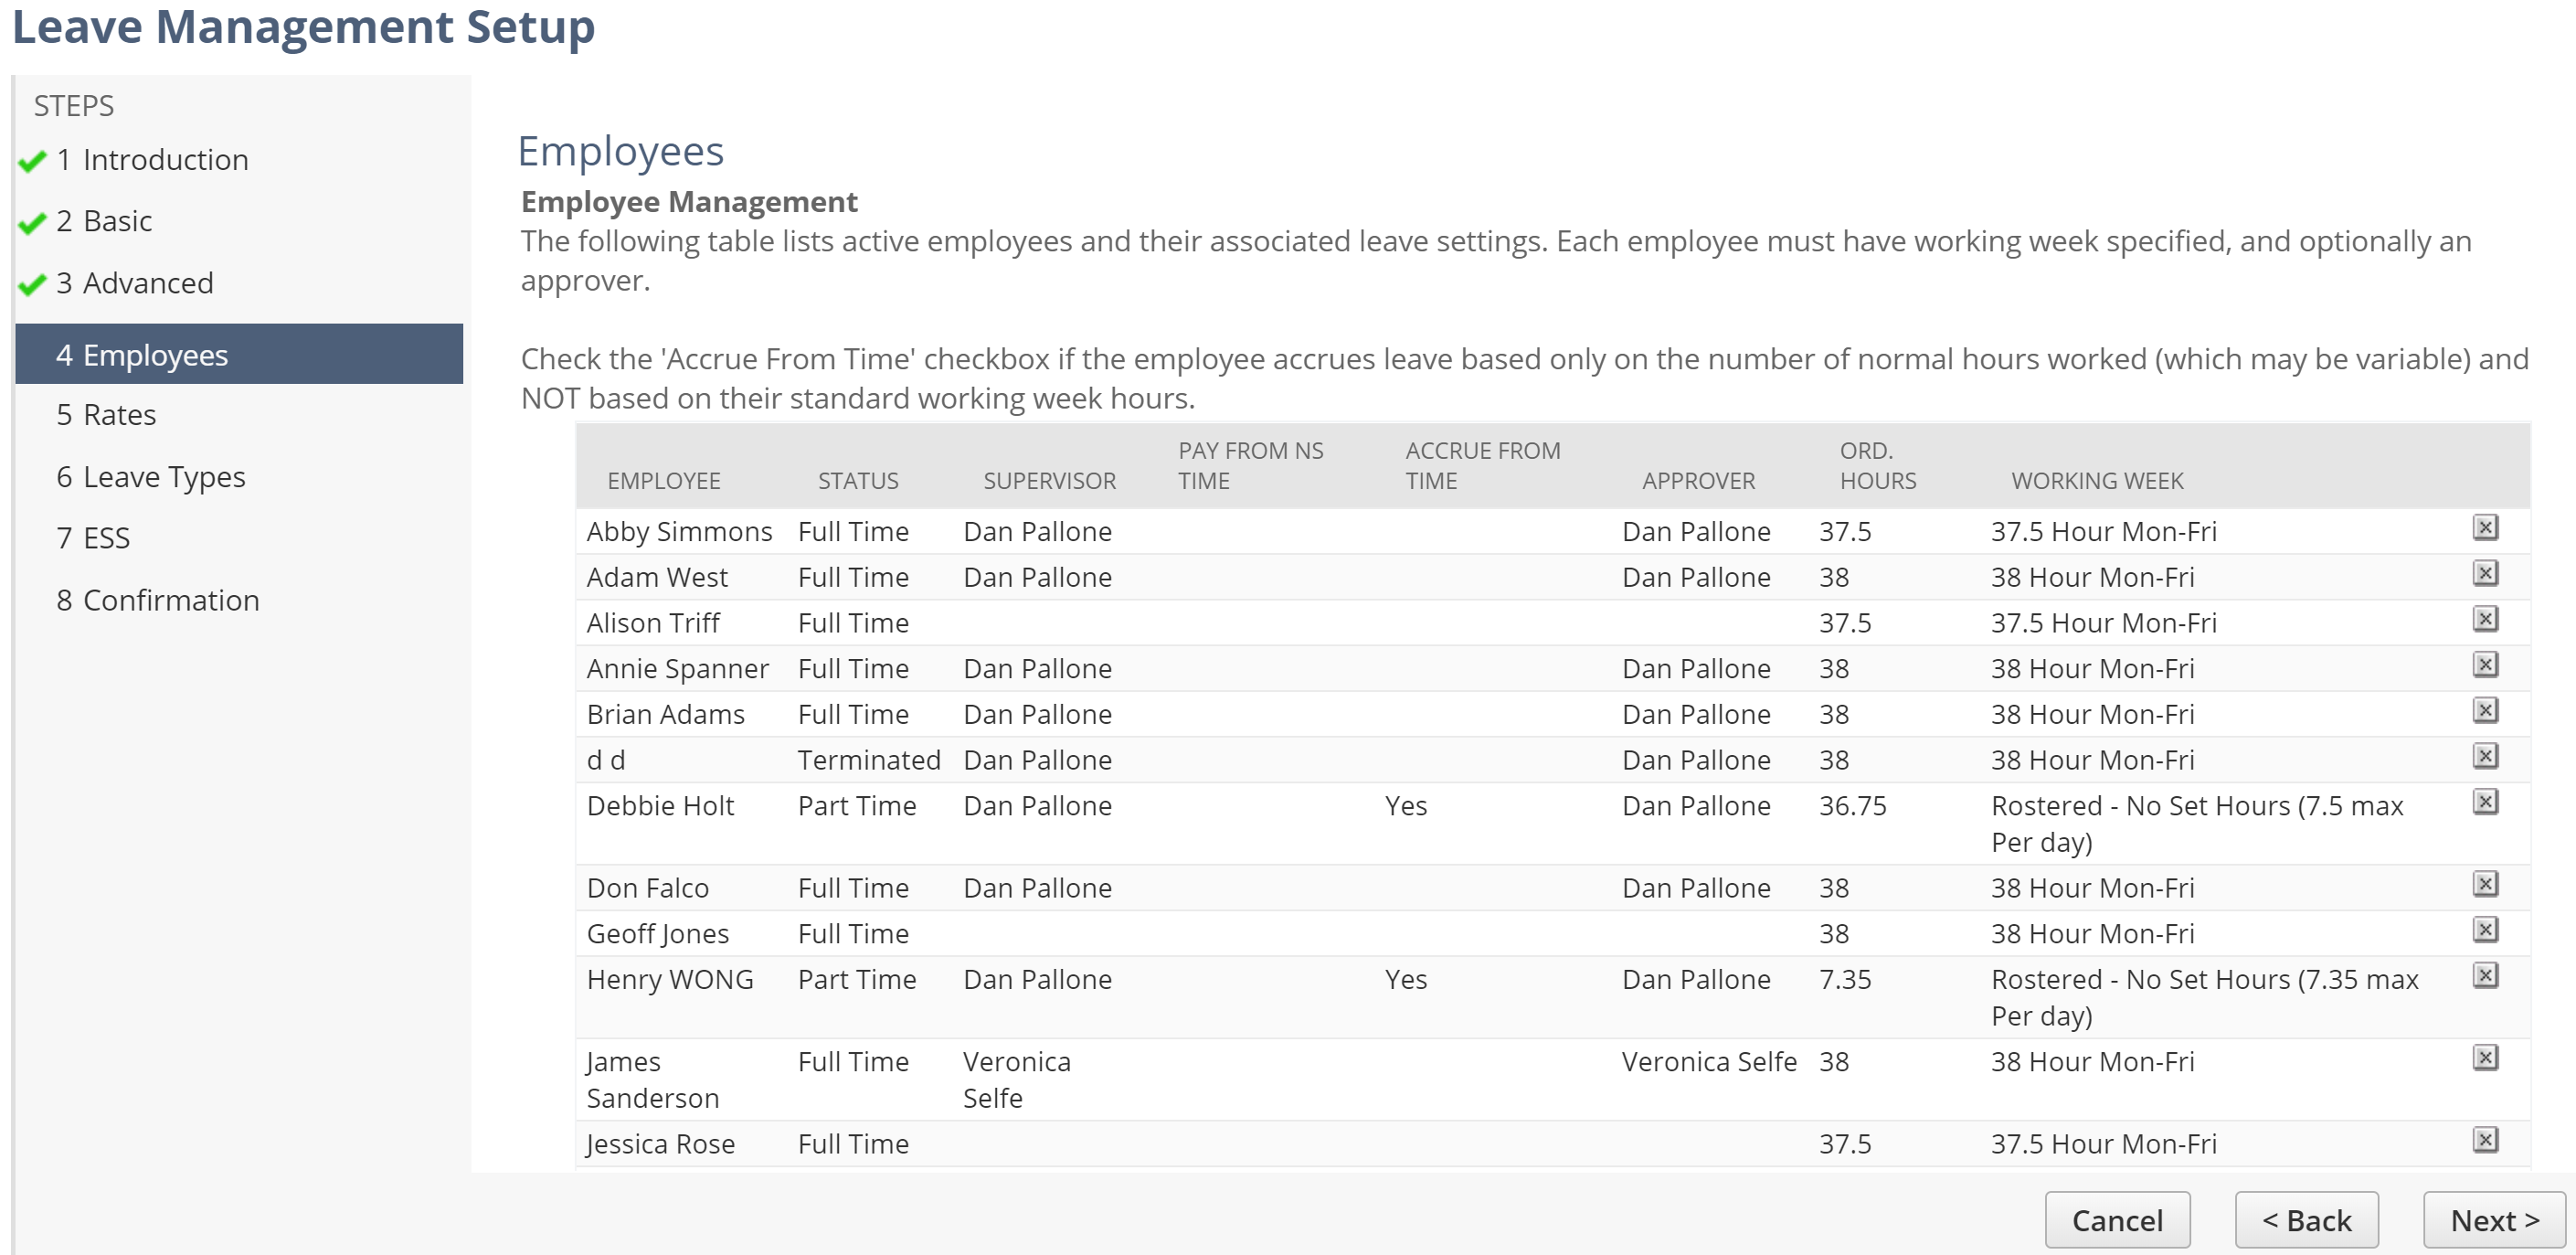Open the Working Week selector for Abby Simmons
Screen dimensions: 2576x1255
(2103, 530)
